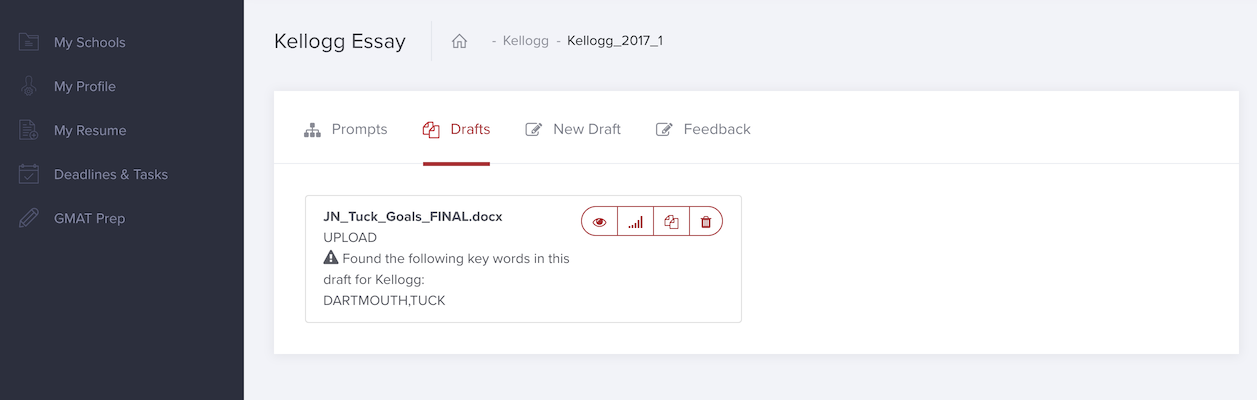Open My Profile link in sidebar
This screenshot has width=1257, height=400.
click(x=85, y=87)
